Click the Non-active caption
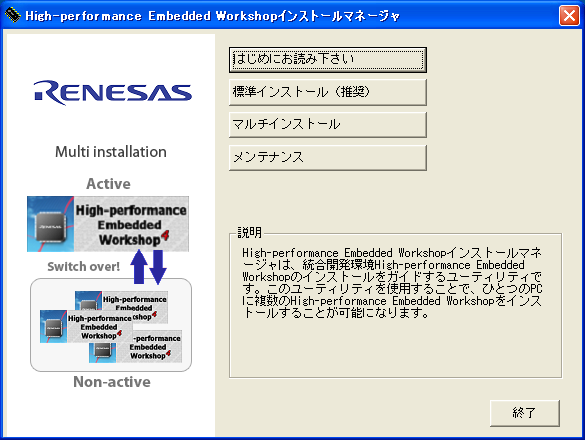Screen dimensions: 585x440 112,382
